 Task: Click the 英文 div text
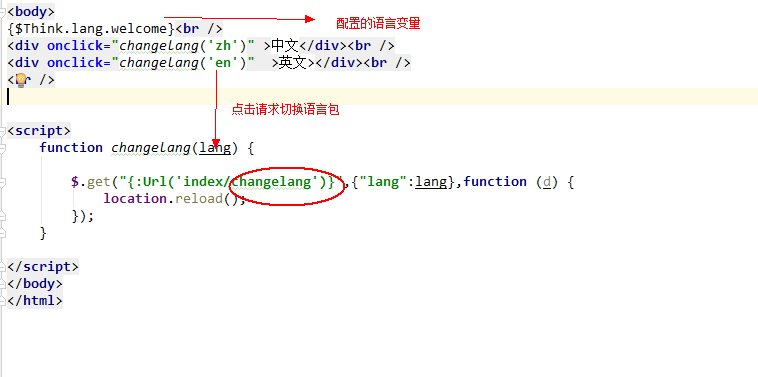click(x=292, y=63)
